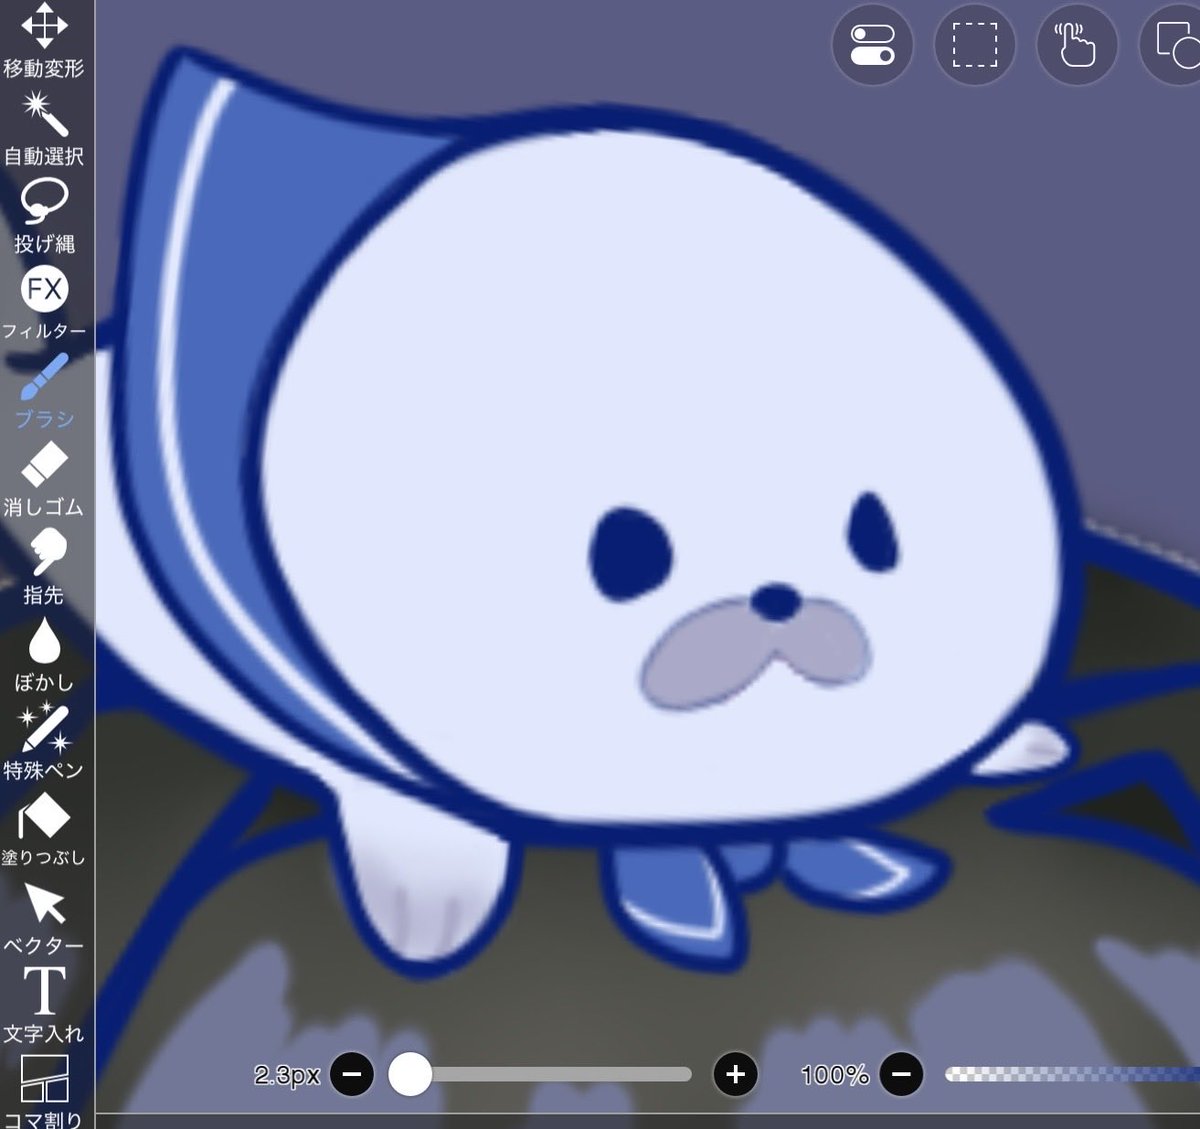Increase brush thickness with plus button
Viewport: 1200px width, 1129px height.
coord(736,1075)
